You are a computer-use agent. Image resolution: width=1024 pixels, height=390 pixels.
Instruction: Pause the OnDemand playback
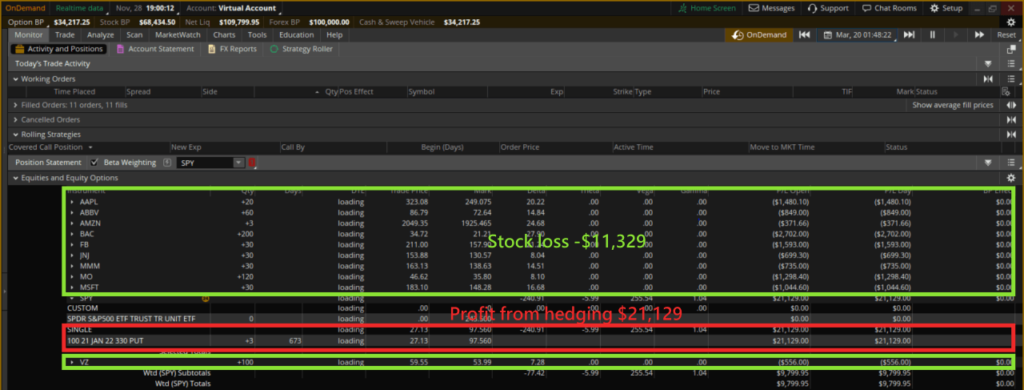click(933, 35)
